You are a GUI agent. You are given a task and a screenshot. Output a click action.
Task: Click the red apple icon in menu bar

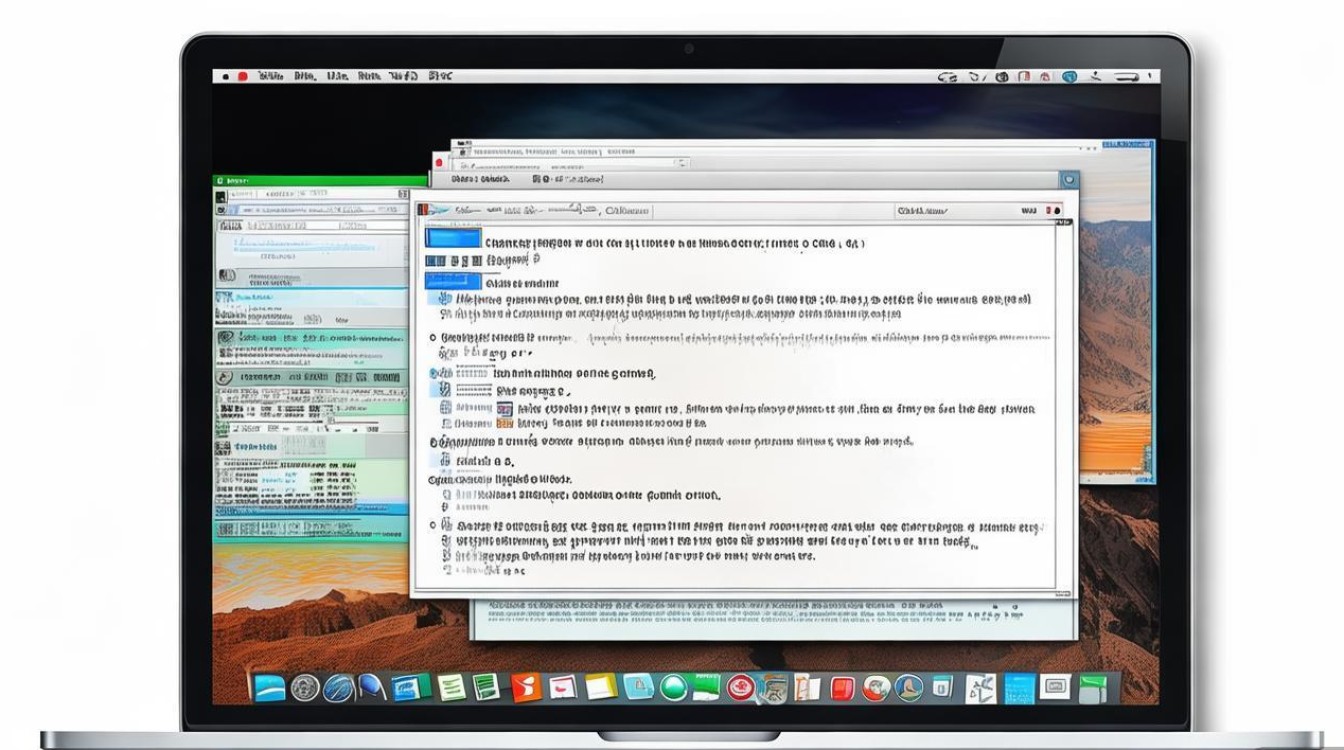242,76
